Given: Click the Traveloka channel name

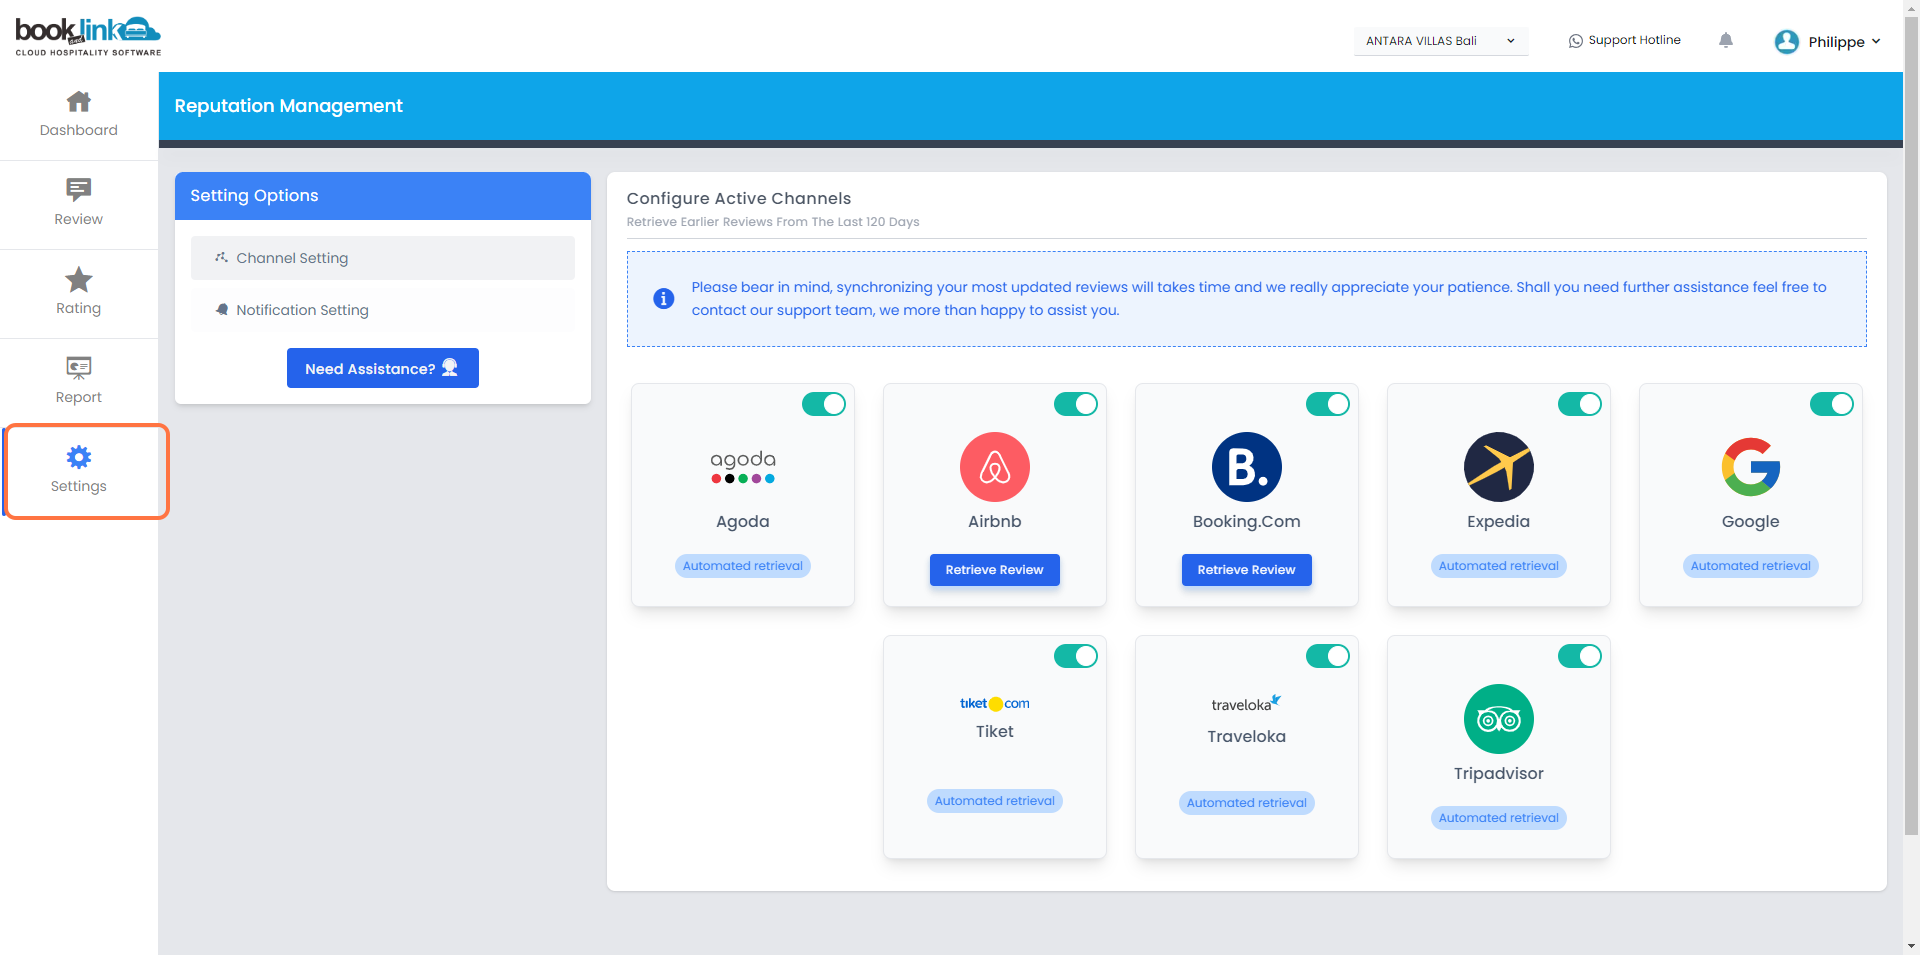Looking at the screenshot, I should 1247,736.
